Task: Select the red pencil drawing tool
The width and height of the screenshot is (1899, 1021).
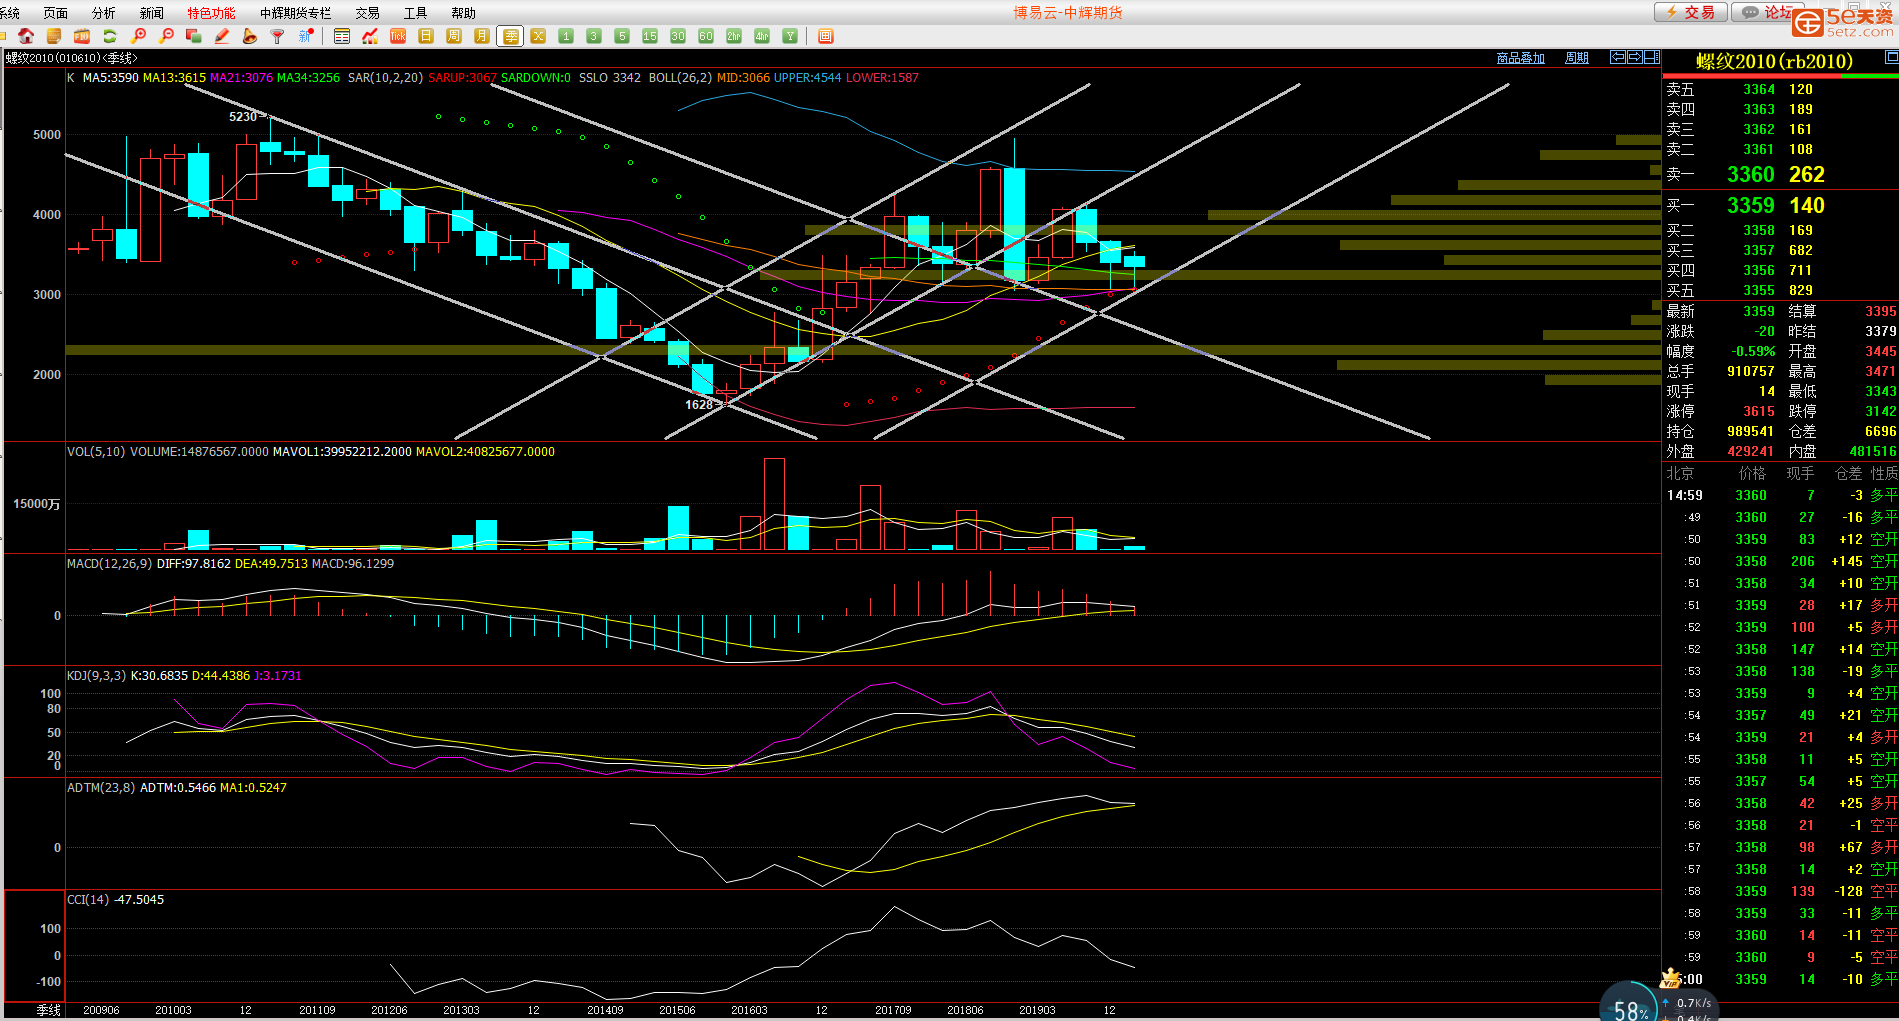Action: click(222, 36)
